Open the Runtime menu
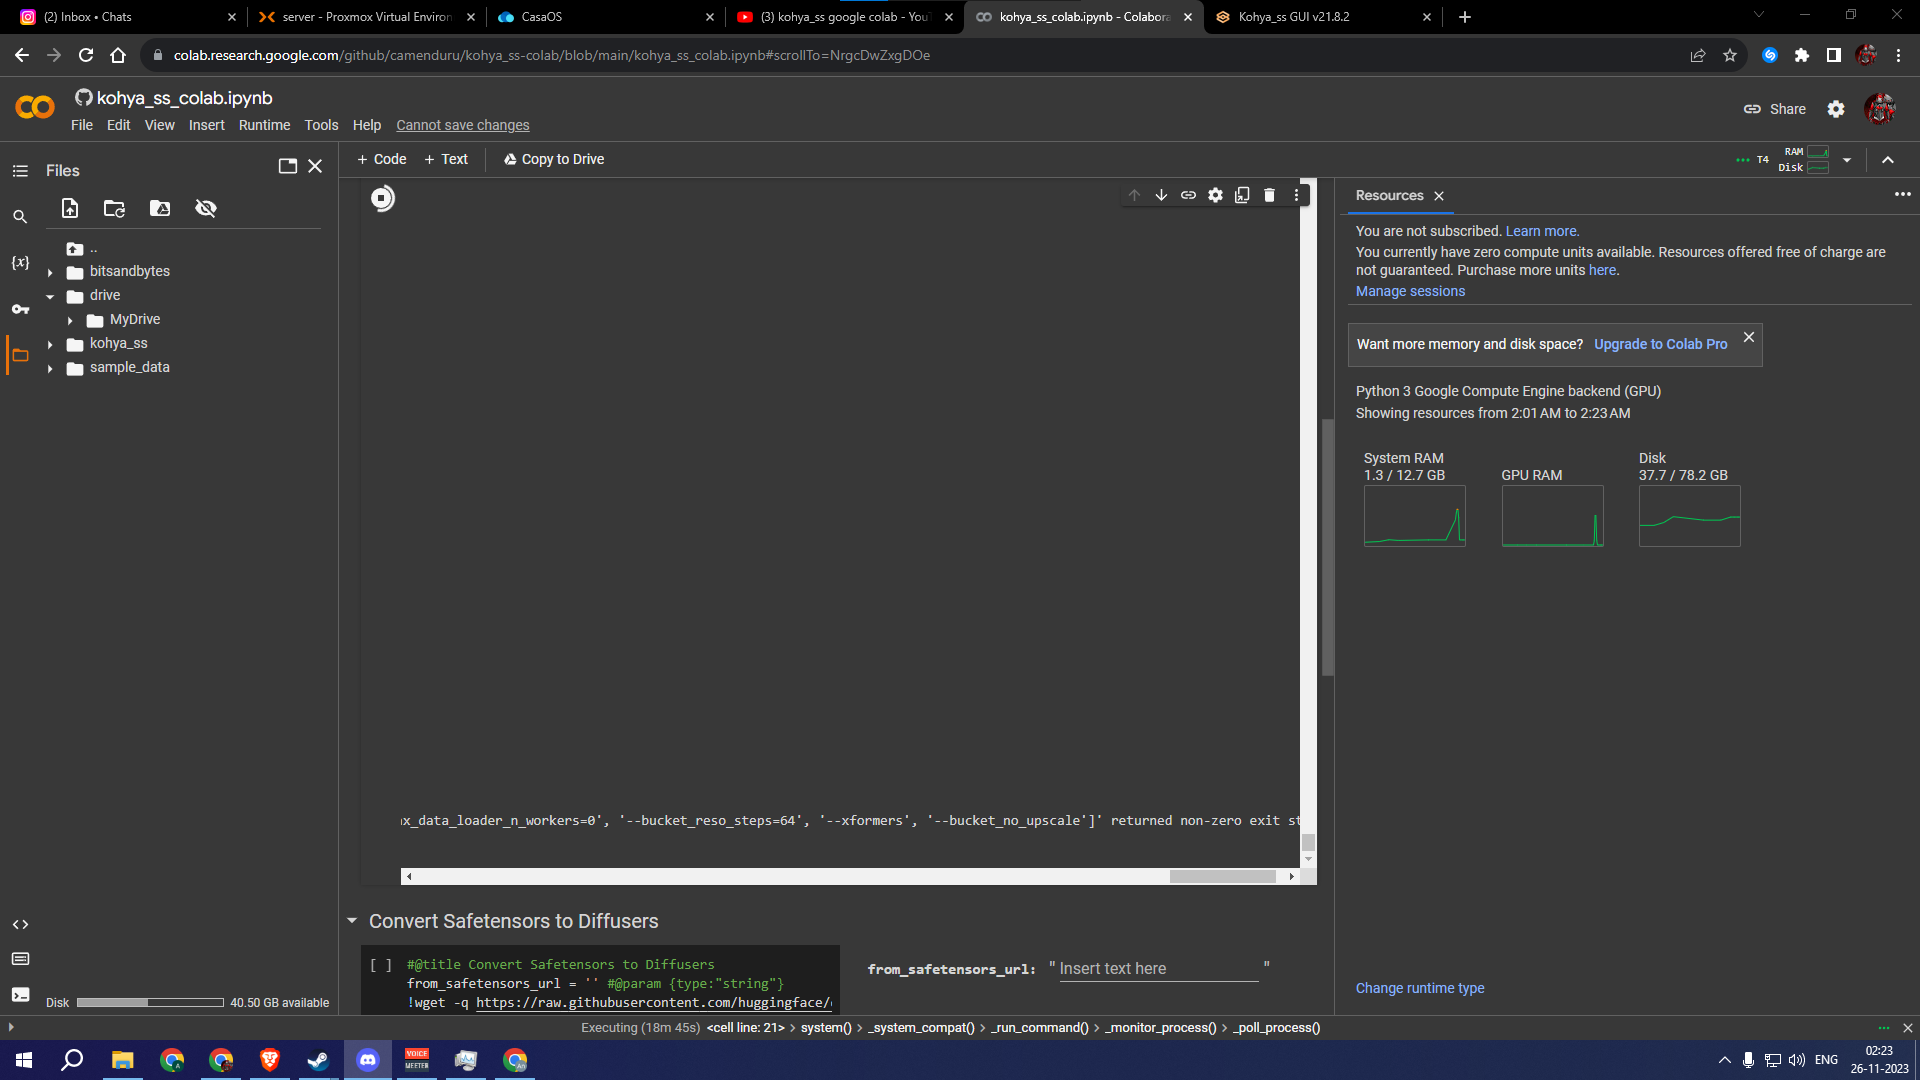This screenshot has width=1920, height=1080. point(264,125)
